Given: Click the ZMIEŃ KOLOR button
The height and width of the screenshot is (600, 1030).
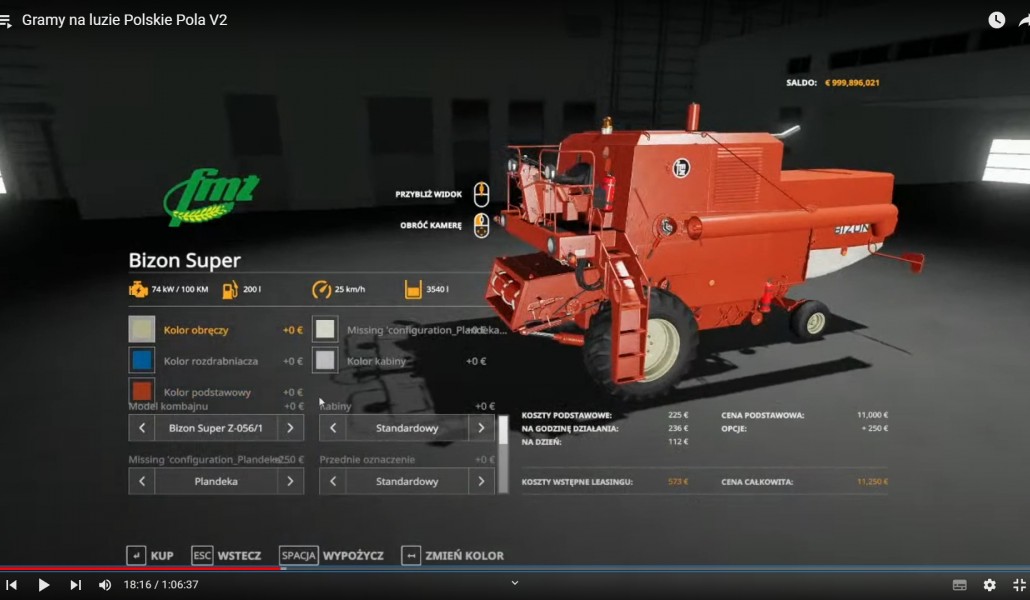Looking at the screenshot, I should coord(453,555).
